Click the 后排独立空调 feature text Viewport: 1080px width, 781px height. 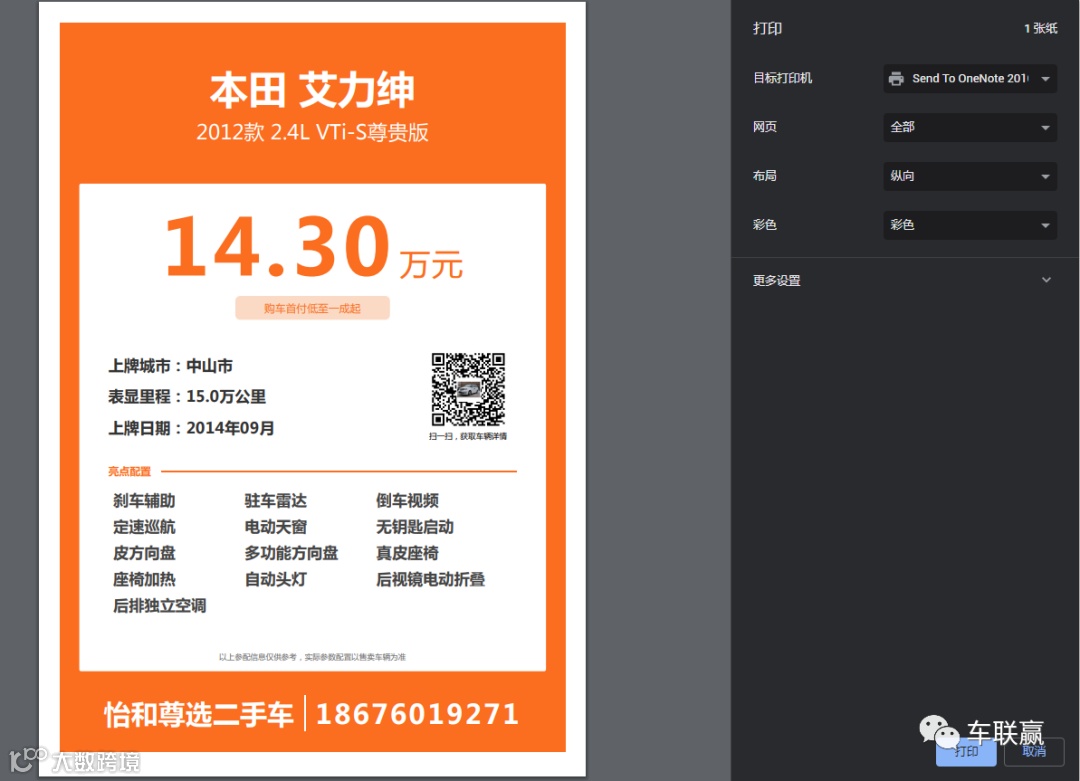point(160,605)
